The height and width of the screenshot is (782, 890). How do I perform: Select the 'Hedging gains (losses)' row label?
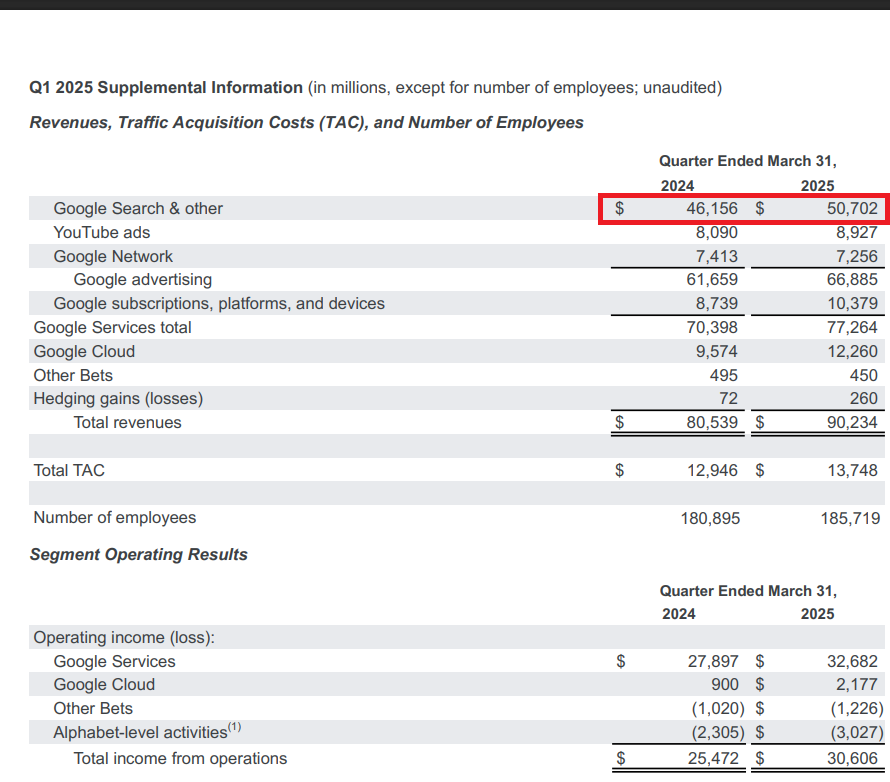[x=118, y=398]
